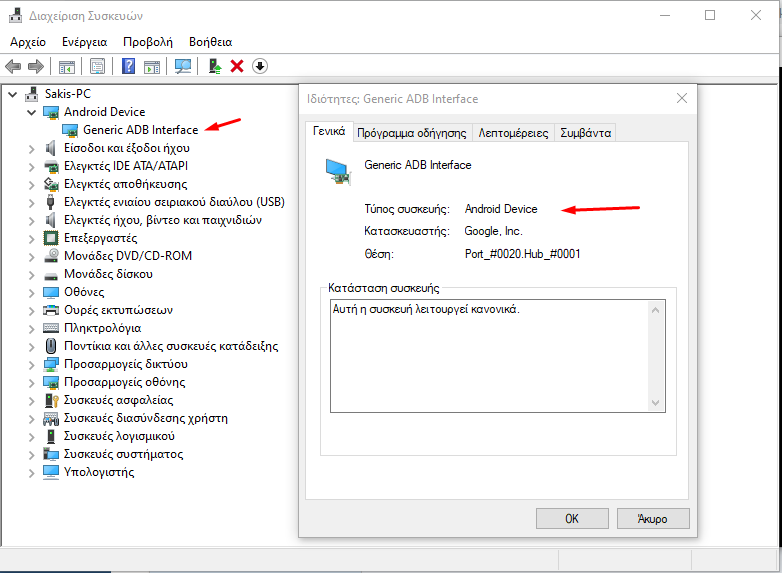The width and height of the screenshot is (782, 573).
Task: Click the Update driver toolbar icon
Action: click(214, 67)
